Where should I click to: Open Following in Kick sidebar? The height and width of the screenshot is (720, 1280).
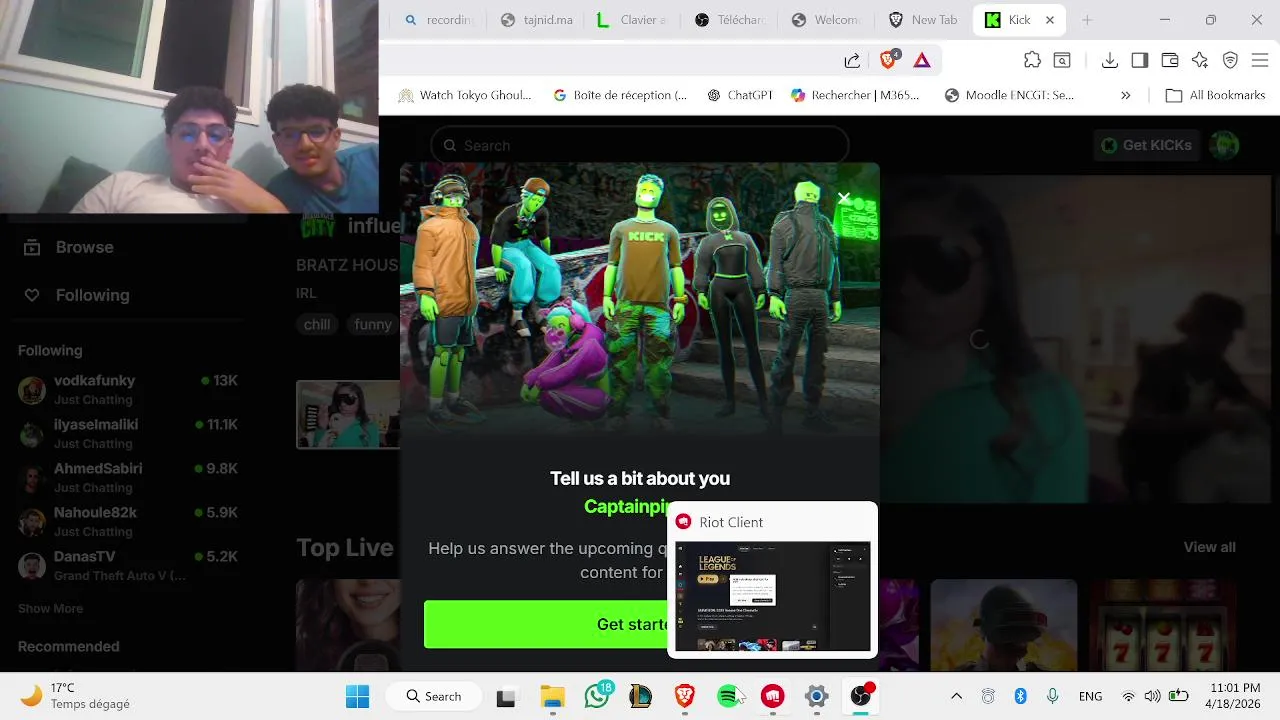(x=77, y=295)
